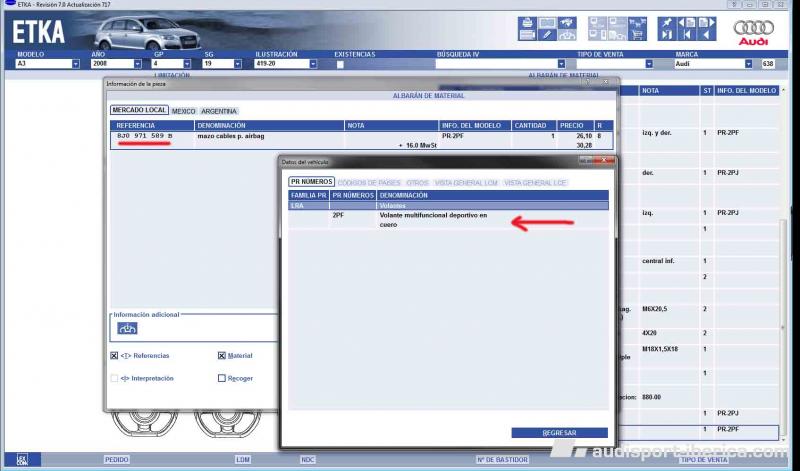Click TIPO DE VENTA in bottom bar
This screenshot has height=471, width=800.
click(x=704, y=460)
